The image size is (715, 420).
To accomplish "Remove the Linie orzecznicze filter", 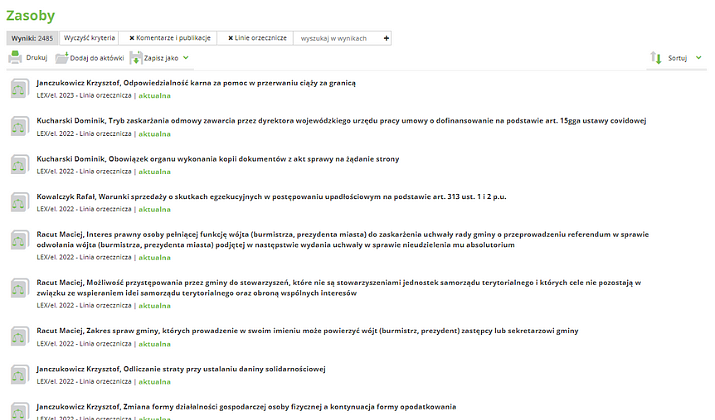I will point(232,38).
